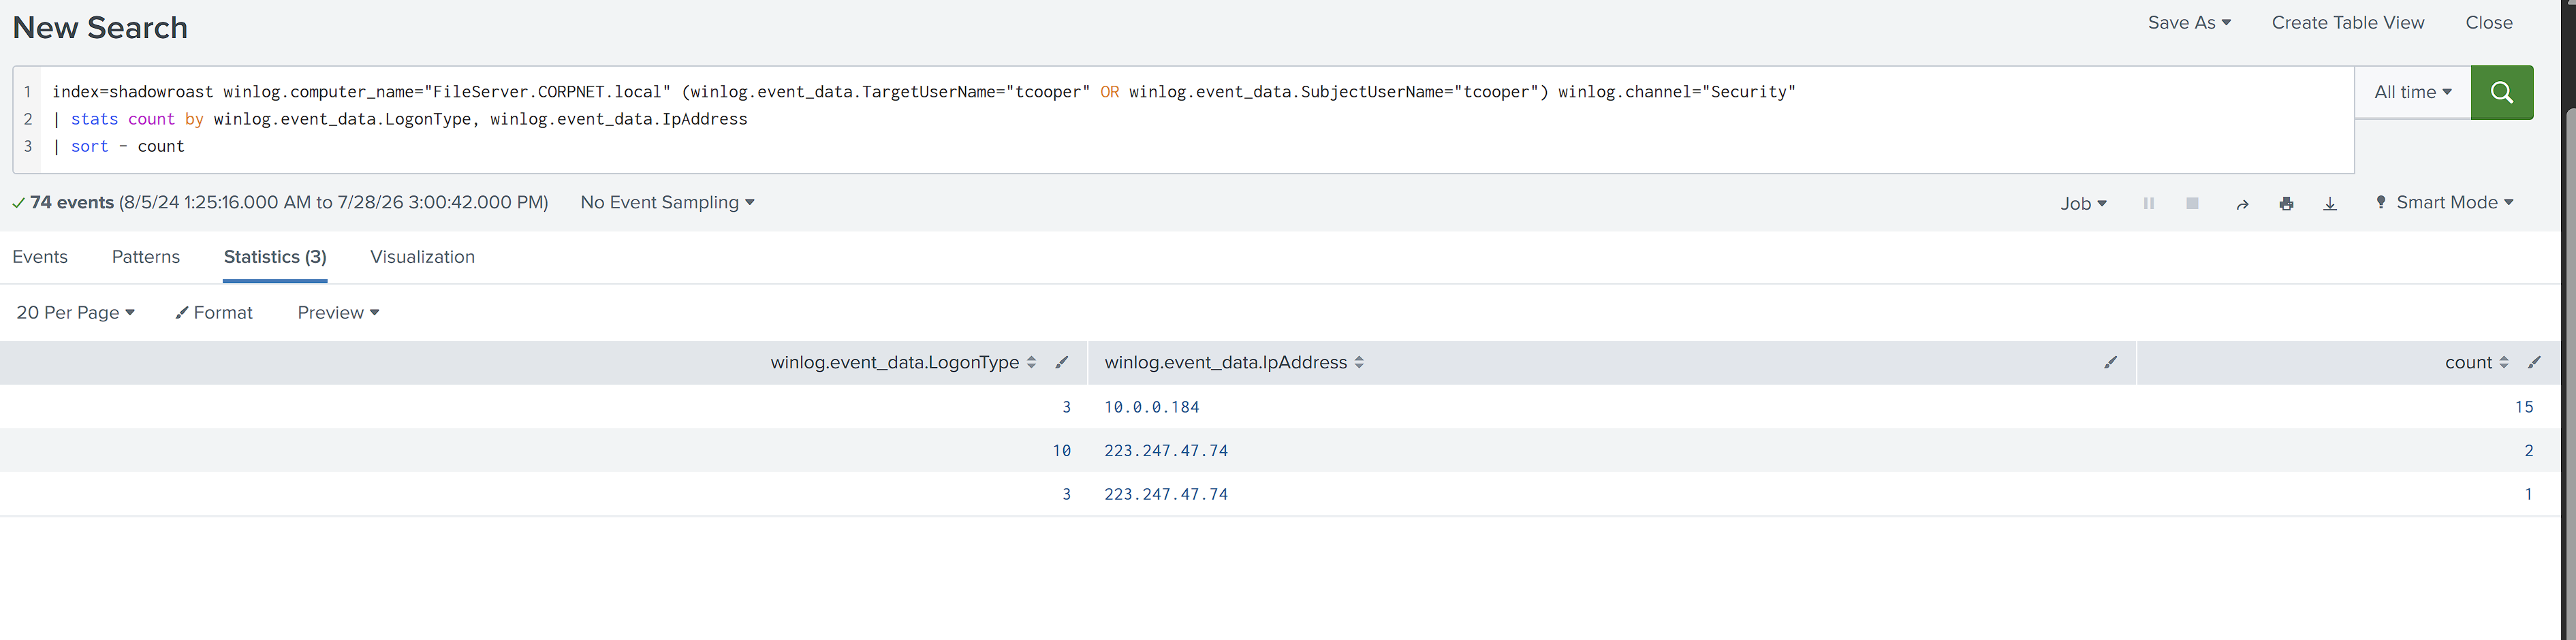Switch to Events tab

click(x=40, y=257)
